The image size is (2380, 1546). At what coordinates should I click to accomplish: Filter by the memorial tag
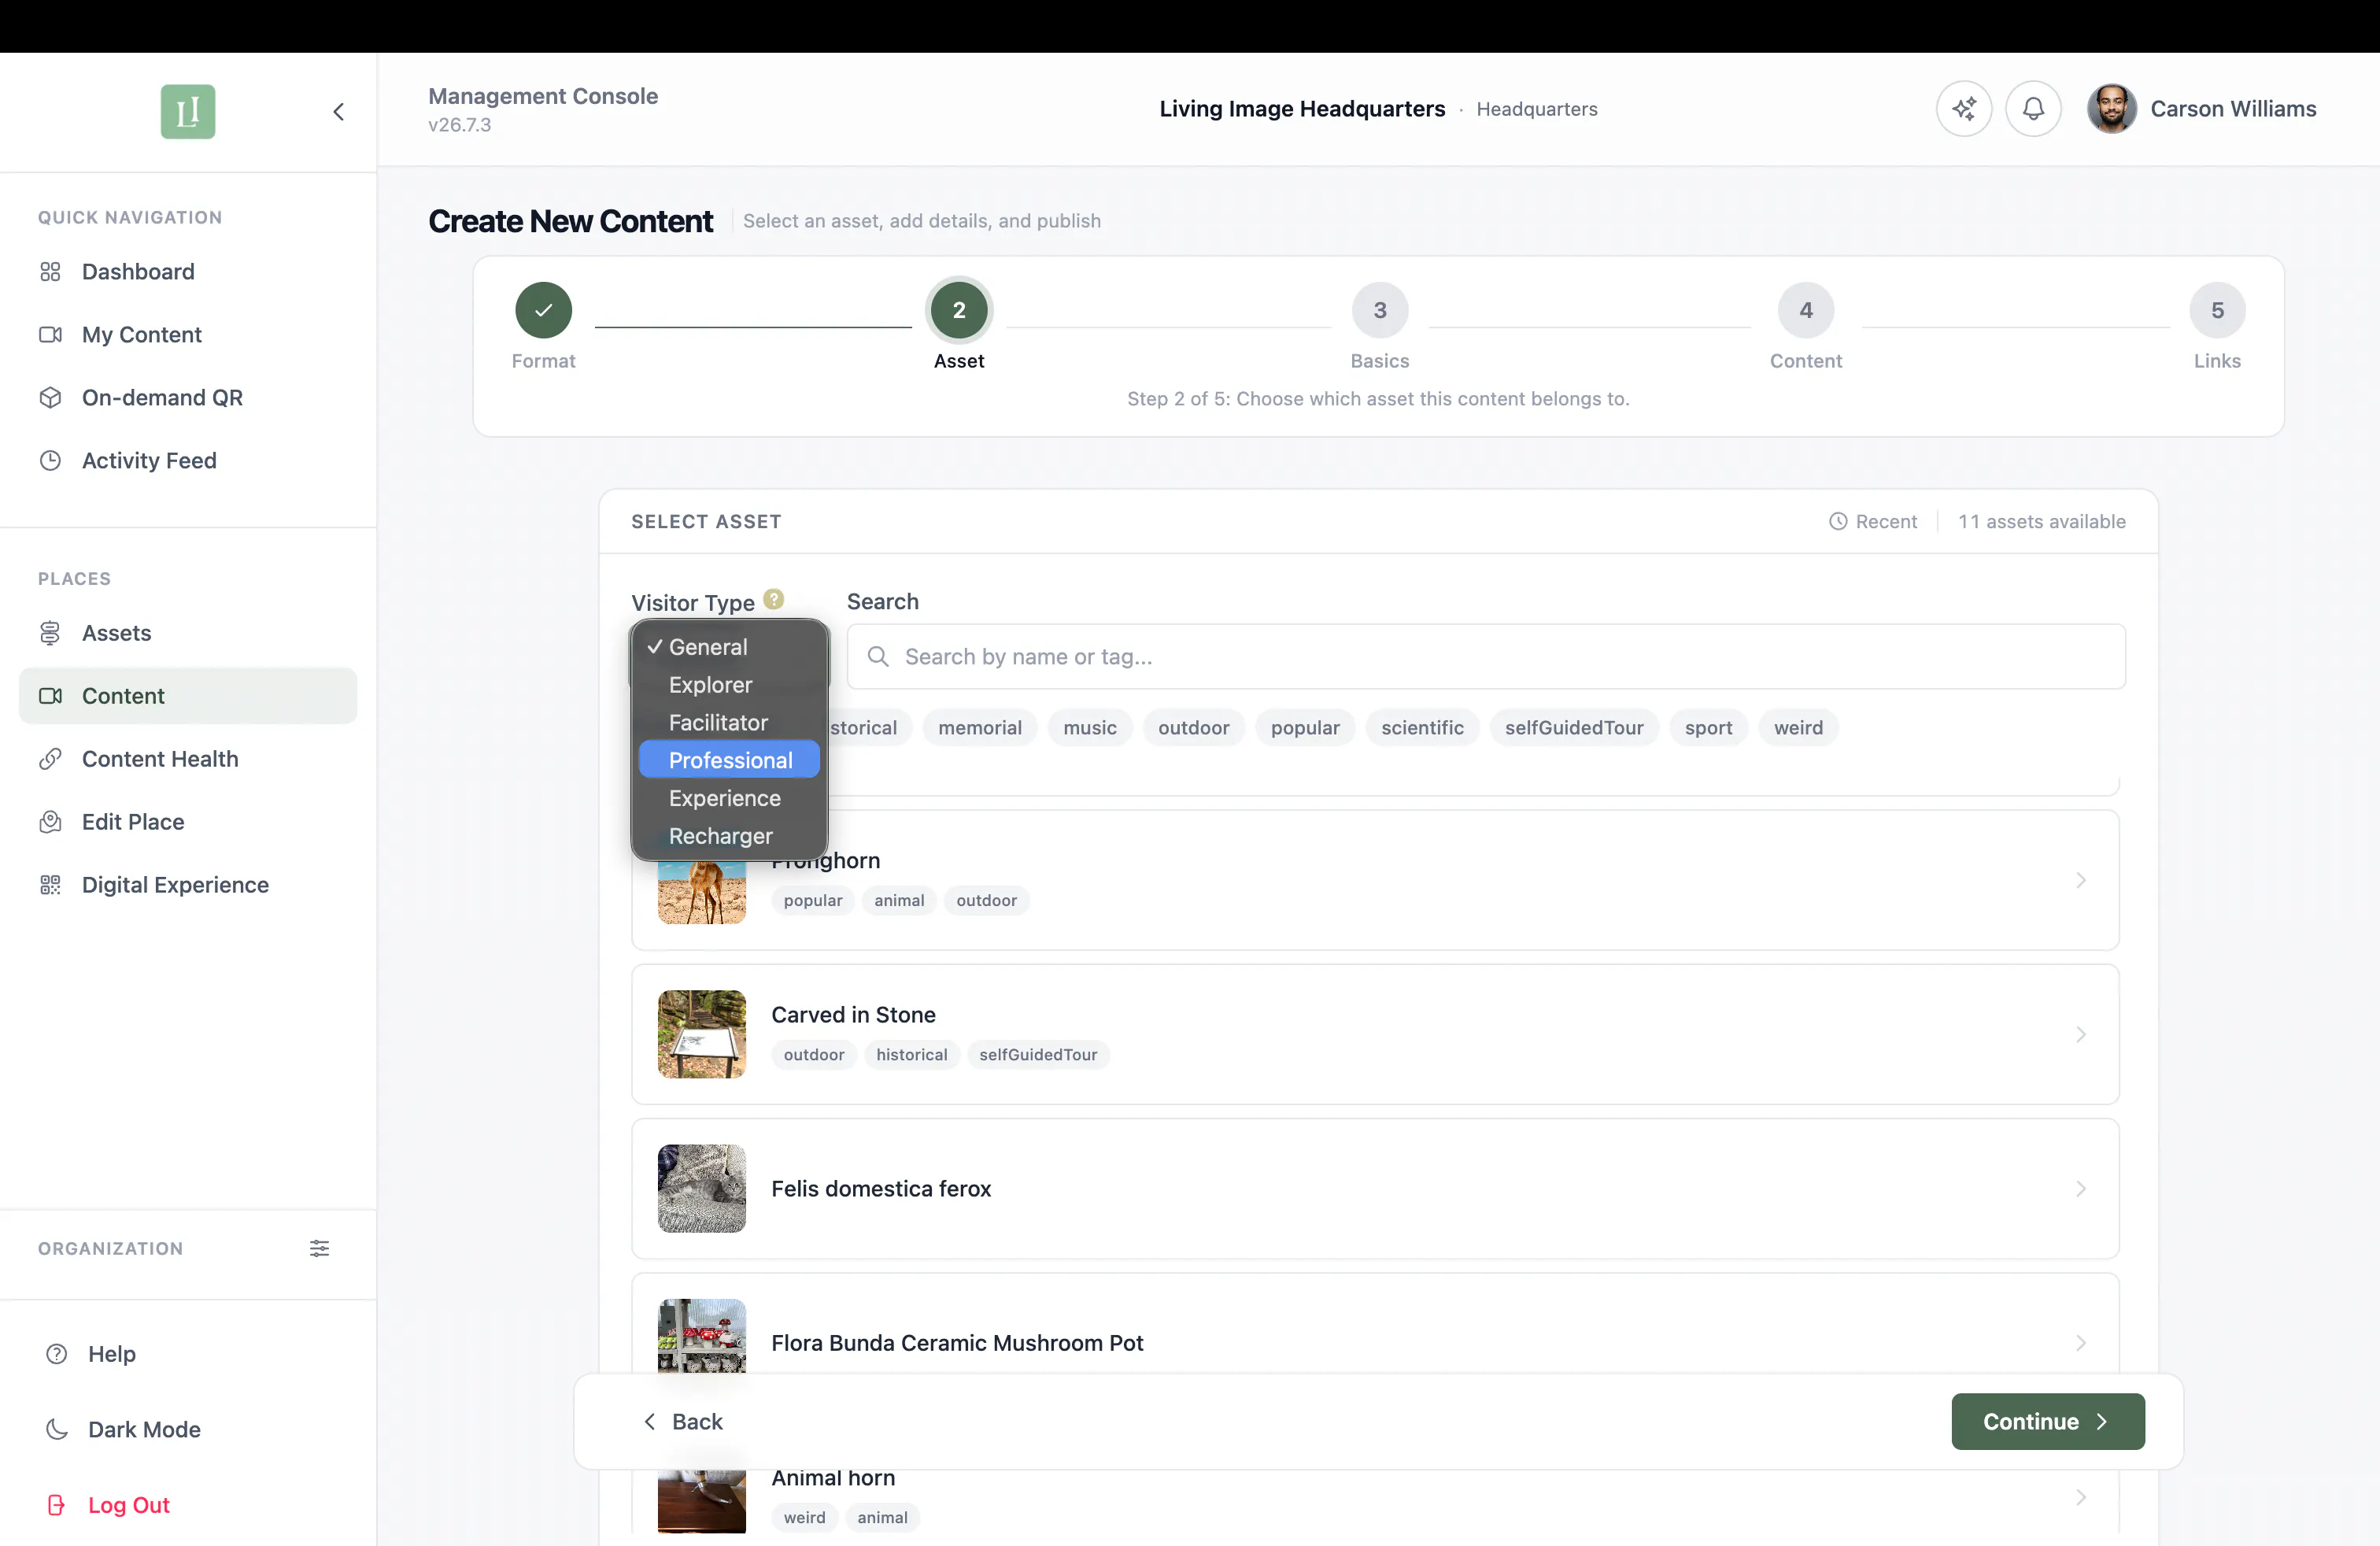coord(980,728)
